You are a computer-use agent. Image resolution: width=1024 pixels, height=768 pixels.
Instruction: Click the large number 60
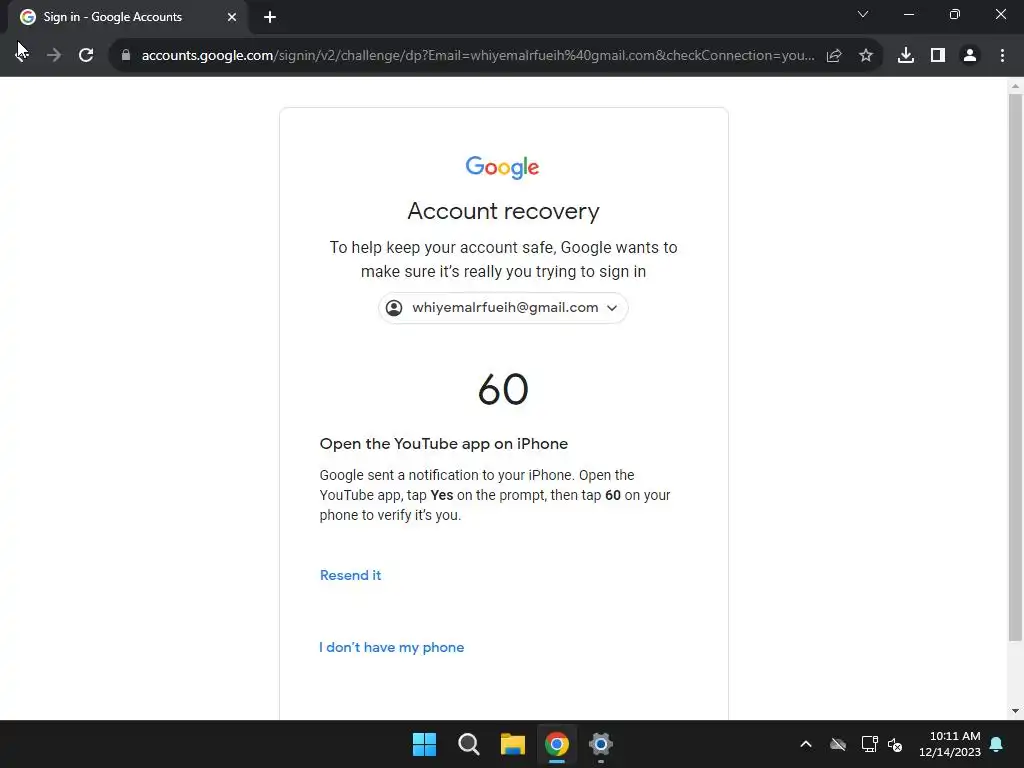tap(503, 389)
